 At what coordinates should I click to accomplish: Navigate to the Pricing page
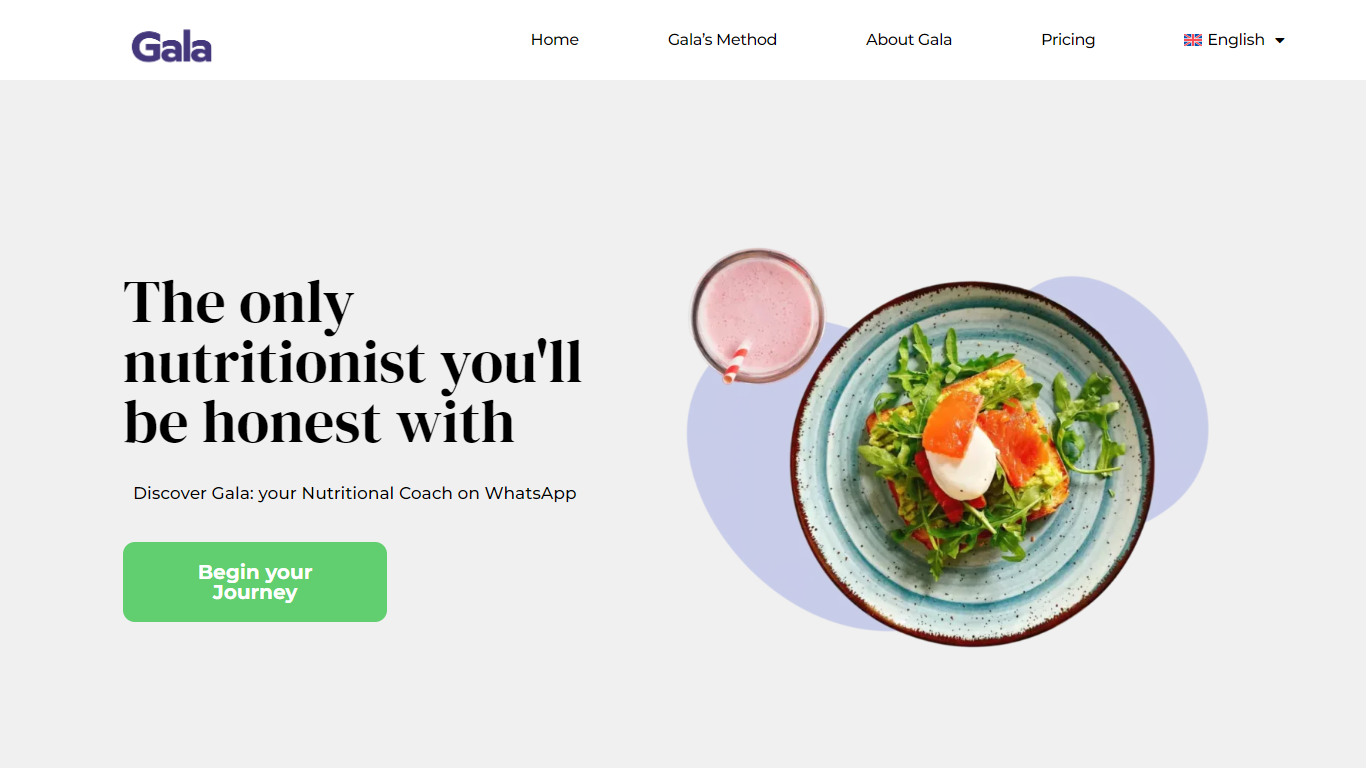click(x=1068, y=40)
